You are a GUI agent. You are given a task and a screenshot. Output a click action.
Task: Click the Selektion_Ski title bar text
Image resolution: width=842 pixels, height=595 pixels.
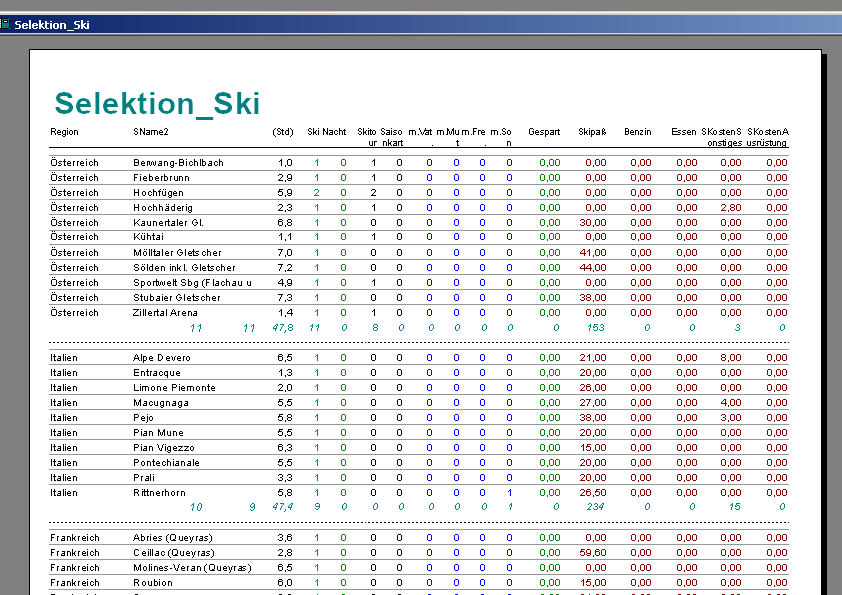[52, 24]
